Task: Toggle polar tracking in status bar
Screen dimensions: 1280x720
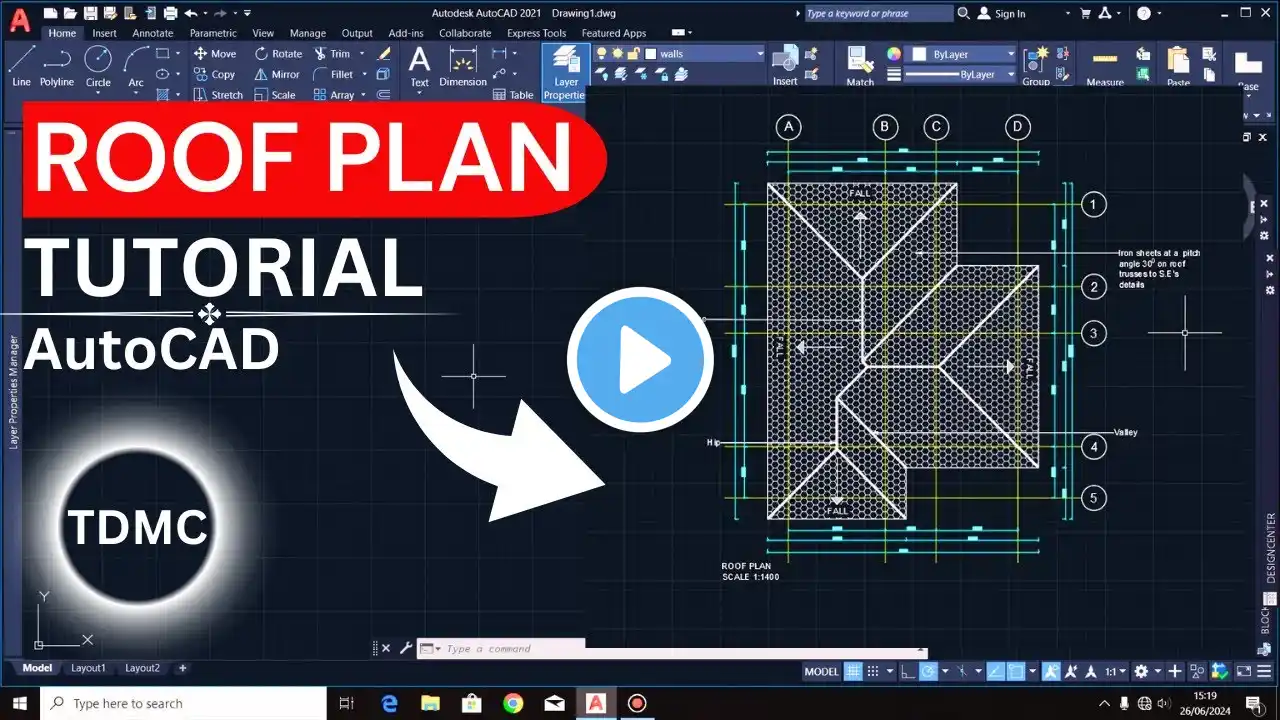Action: (x=929, y=672)
